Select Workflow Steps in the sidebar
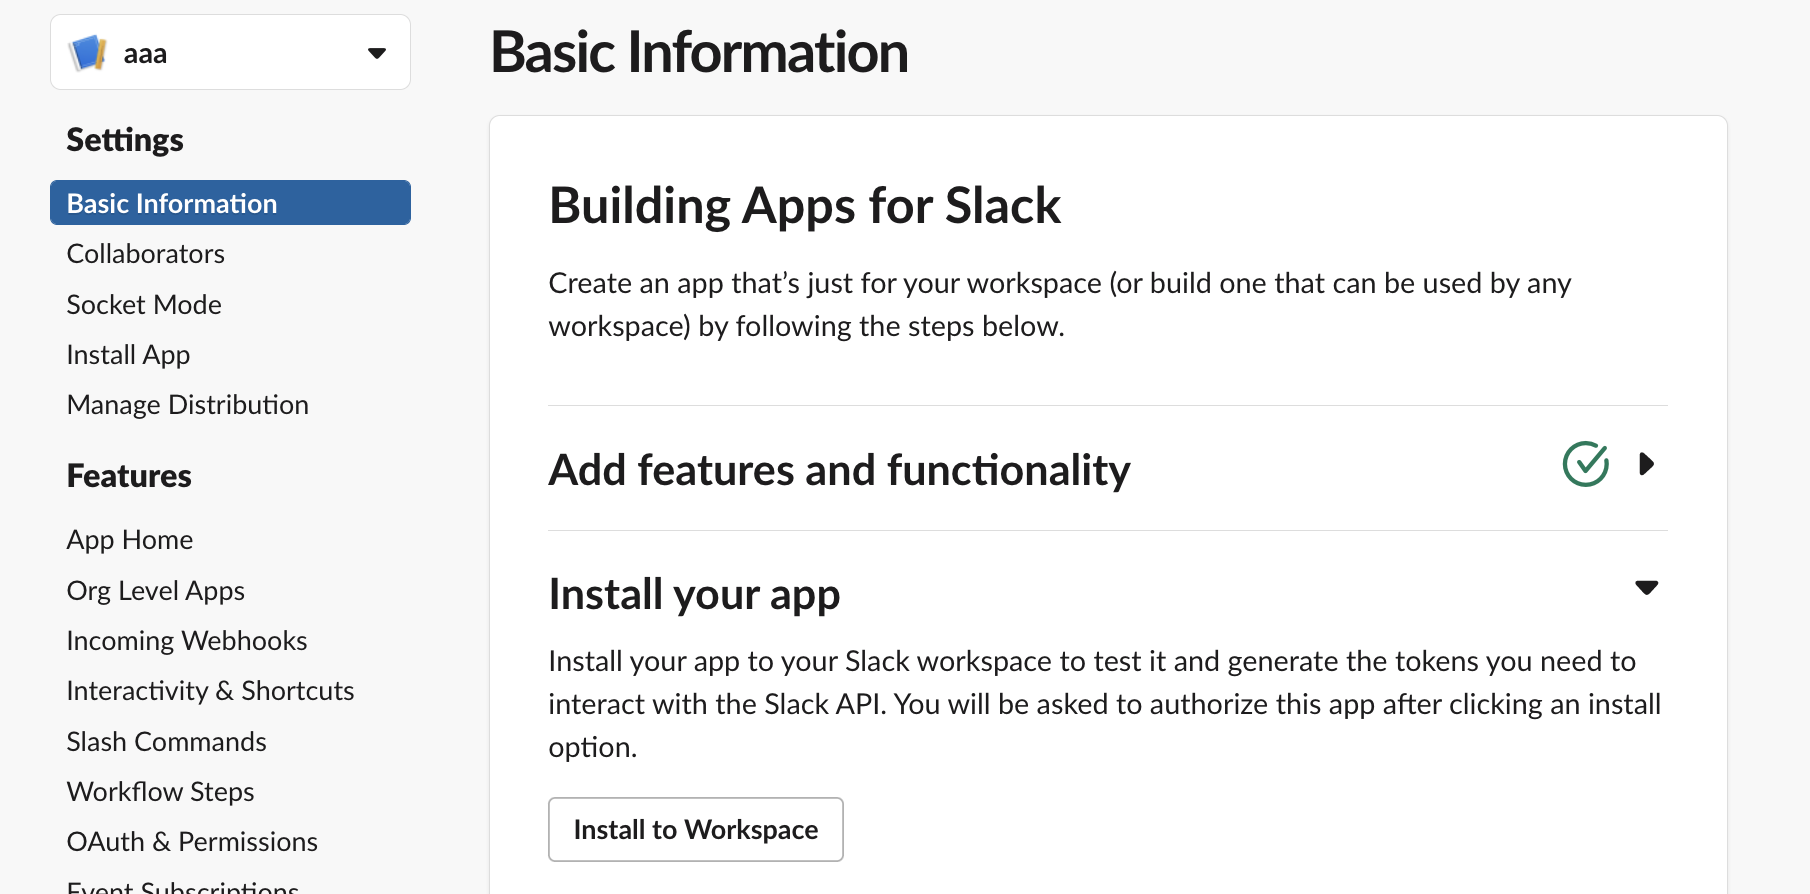1810x894 pixels. coord(161,792)
